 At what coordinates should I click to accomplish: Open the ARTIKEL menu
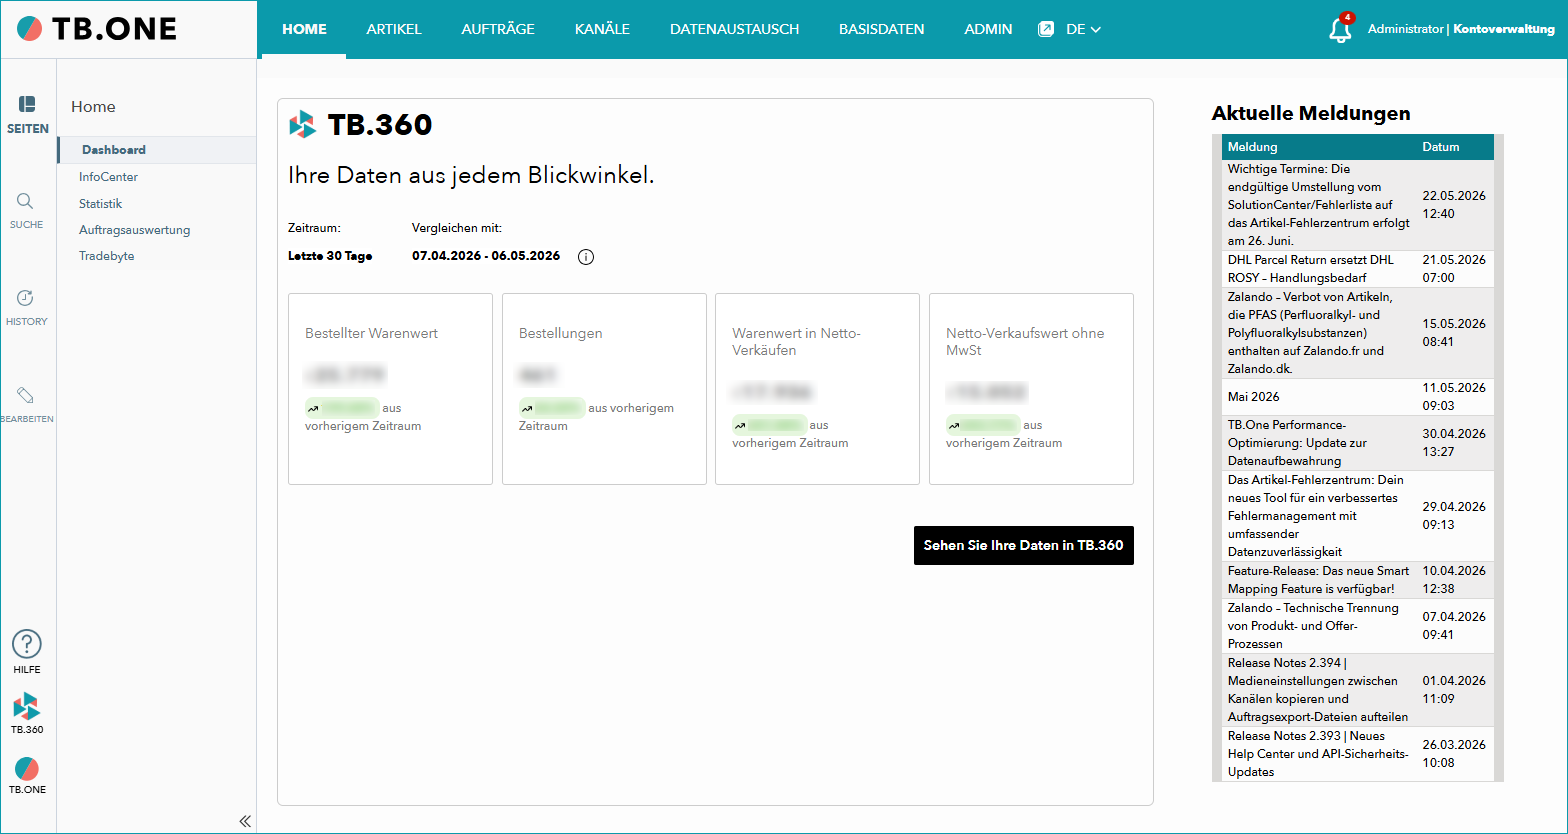coord(394,29)
